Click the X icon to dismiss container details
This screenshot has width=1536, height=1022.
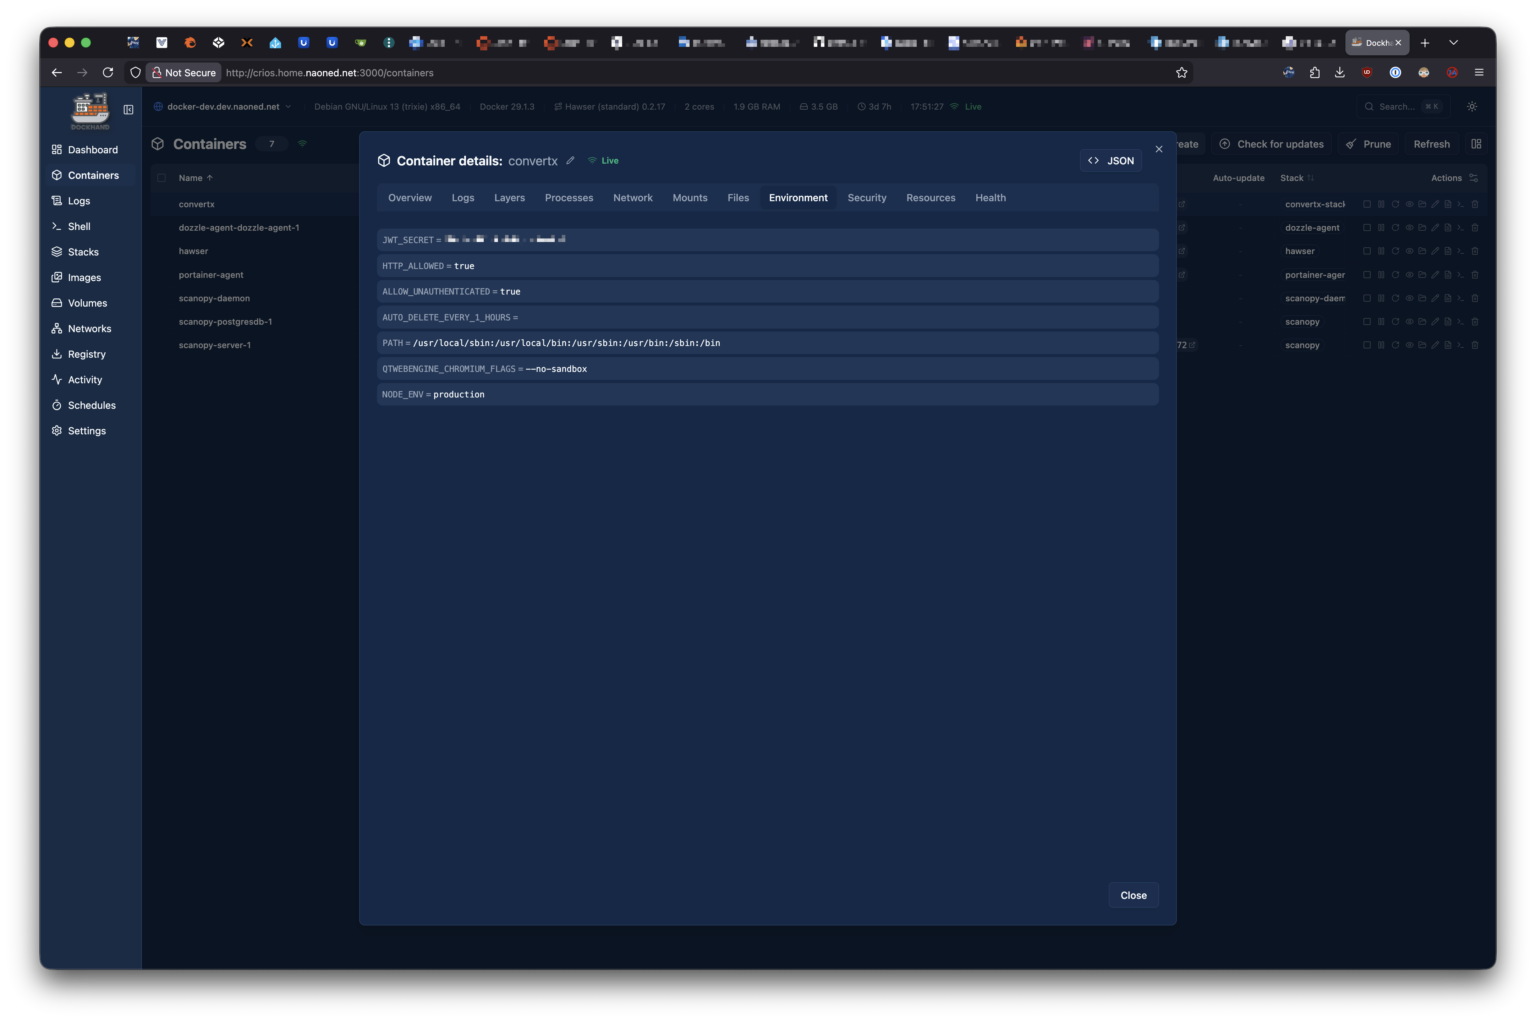(1159, 149)
